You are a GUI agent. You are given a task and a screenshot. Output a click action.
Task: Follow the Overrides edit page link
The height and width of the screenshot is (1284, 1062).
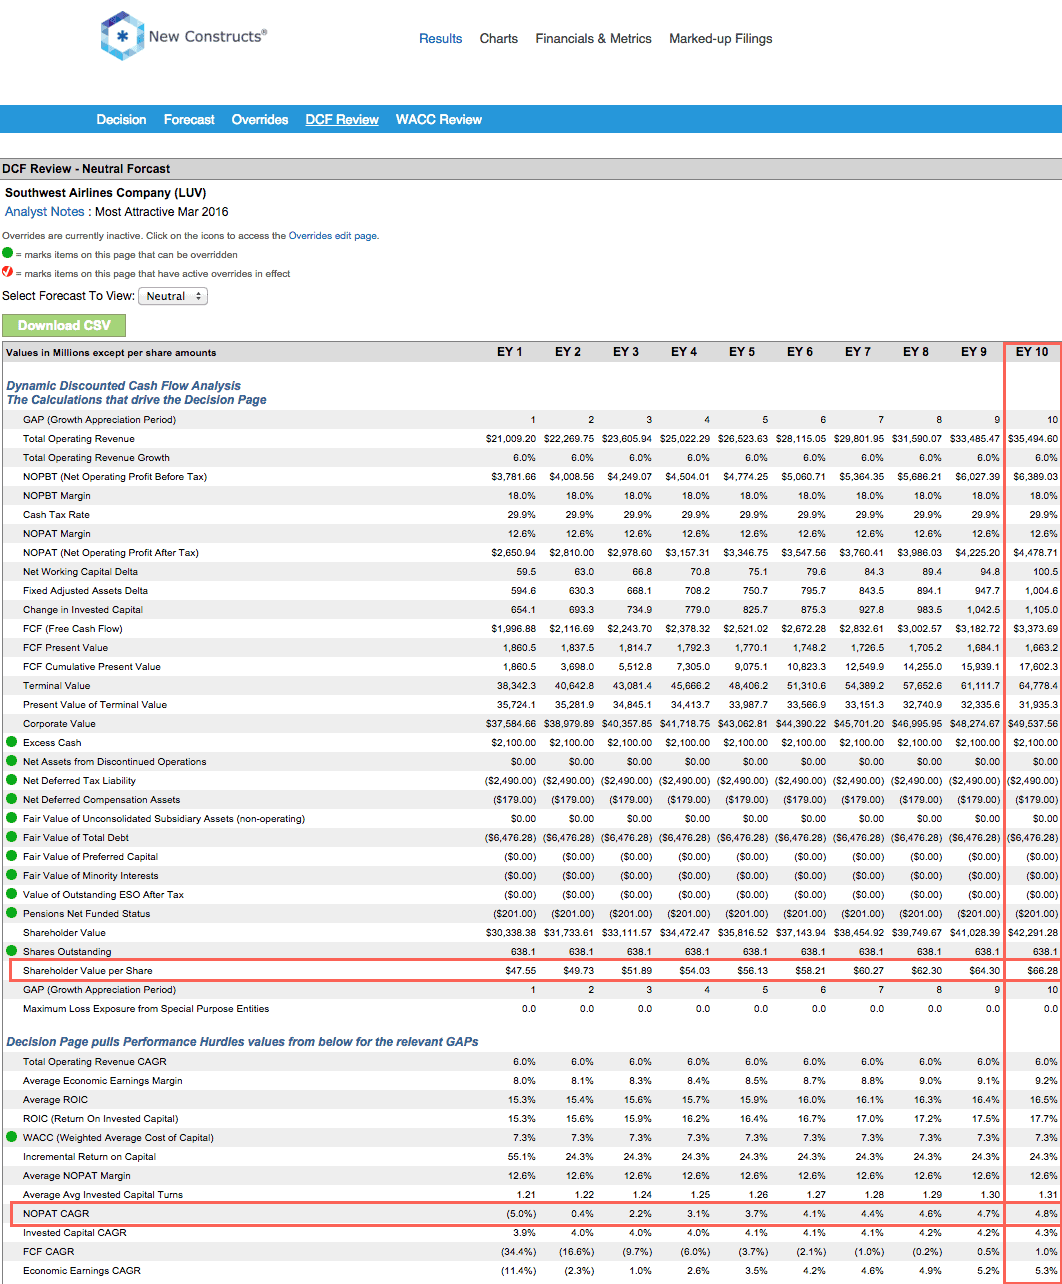[x=333, y=236]
